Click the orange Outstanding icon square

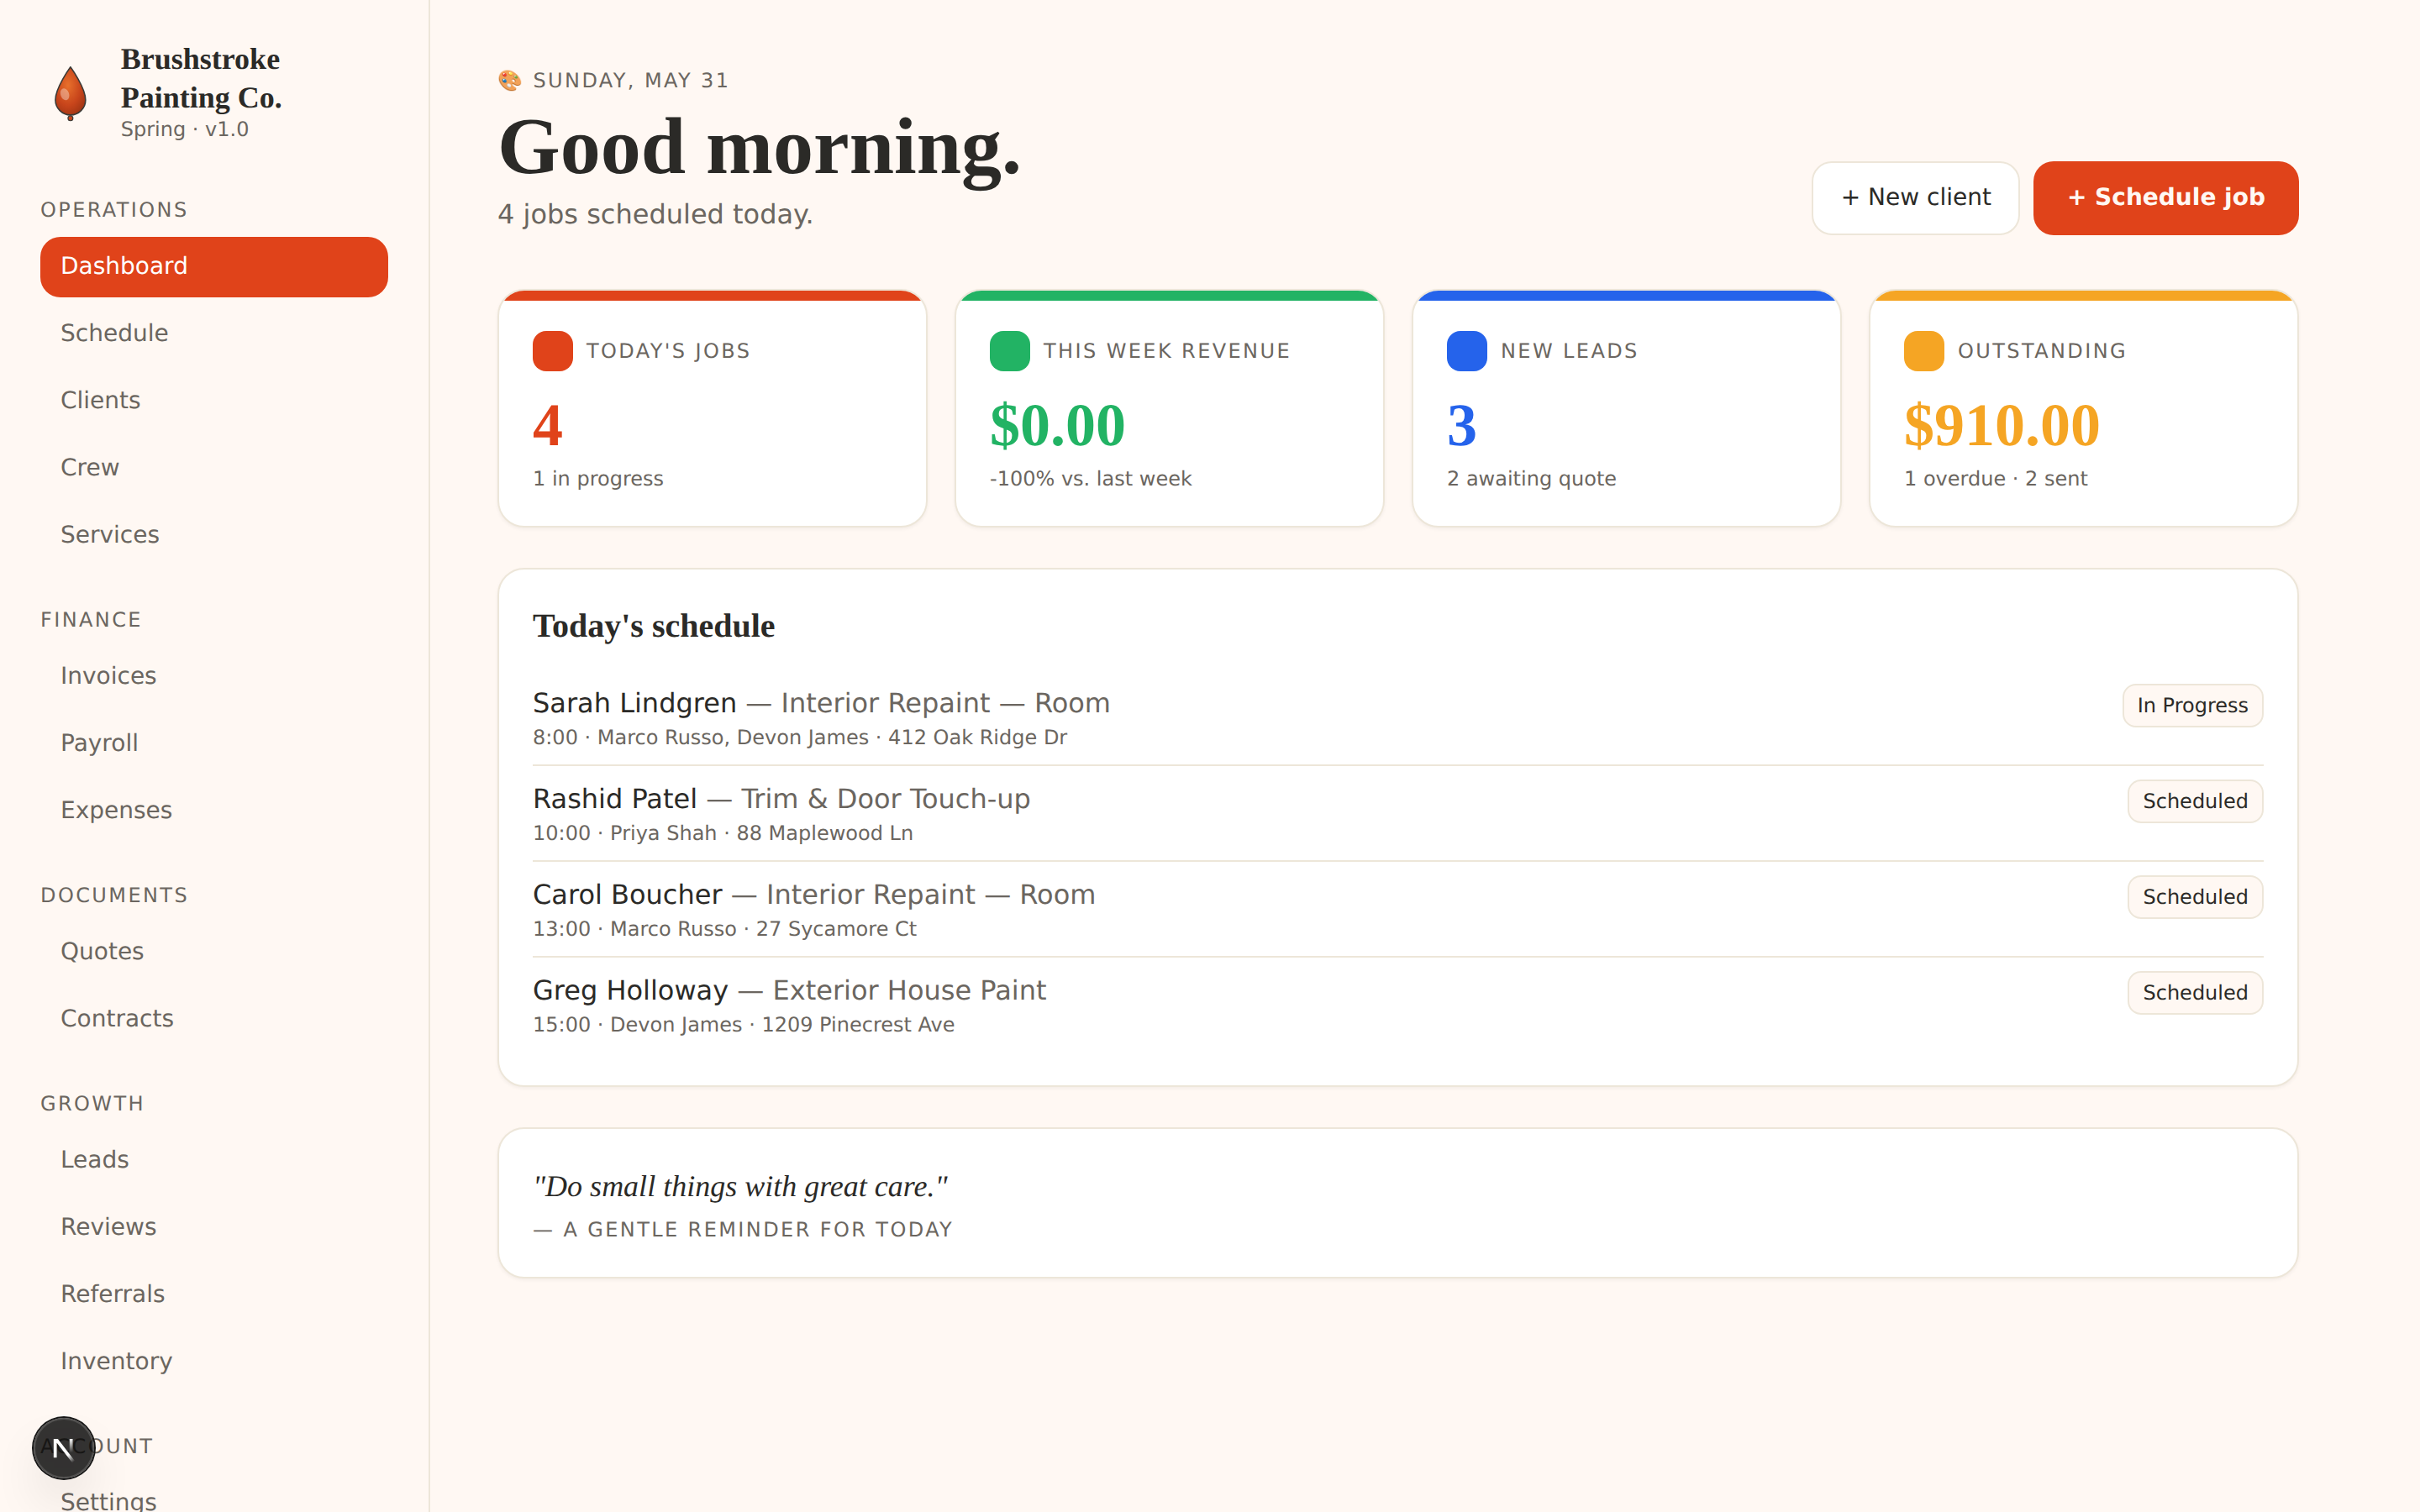1923,351
